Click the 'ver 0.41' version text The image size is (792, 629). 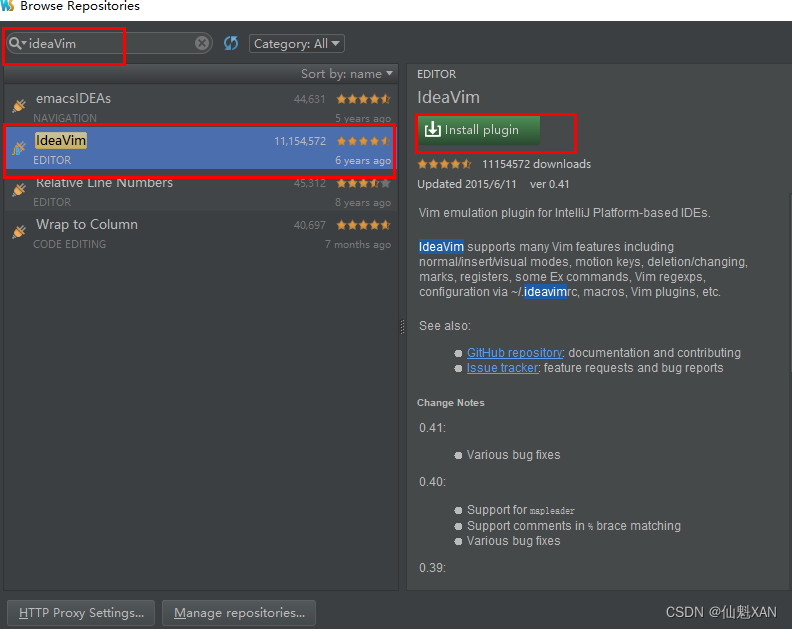[550, 184]
